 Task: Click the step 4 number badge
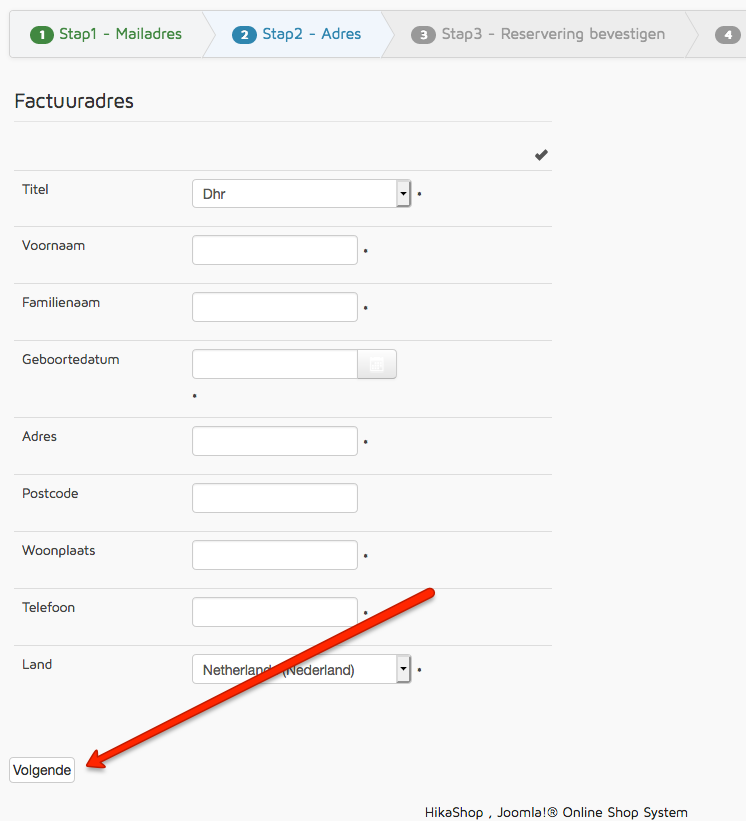coord(727,35)
